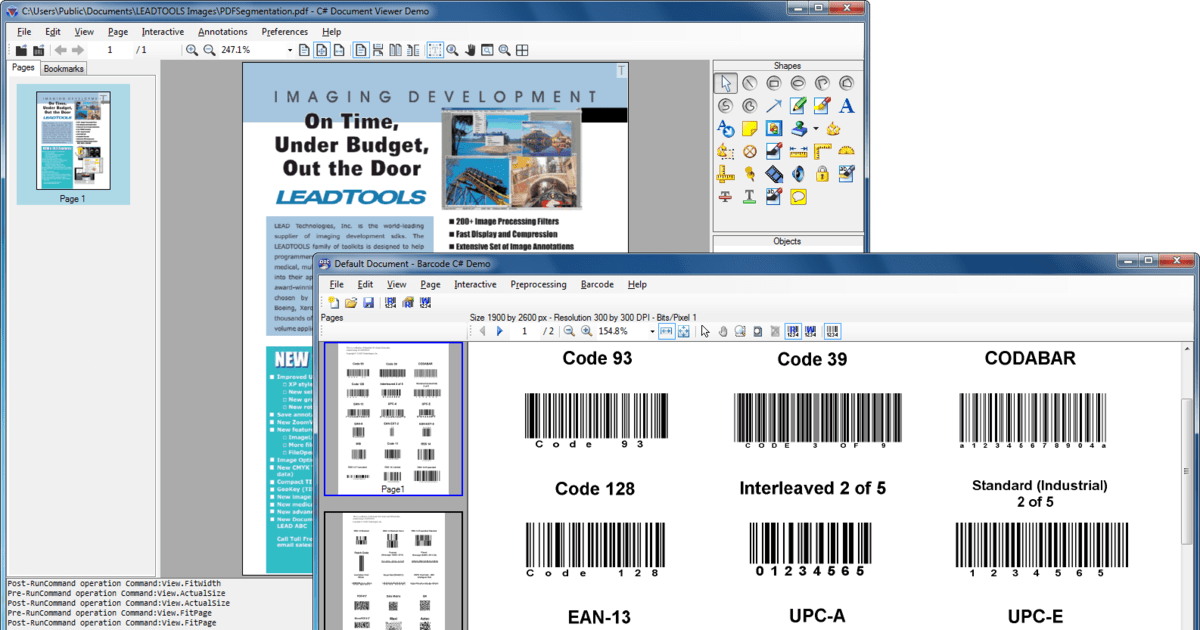Viewport: 1200px width, 630px height.
Task: Toggle Fit Width mode in the Barcode demo toolbar
Action: (x=665, y=332)
